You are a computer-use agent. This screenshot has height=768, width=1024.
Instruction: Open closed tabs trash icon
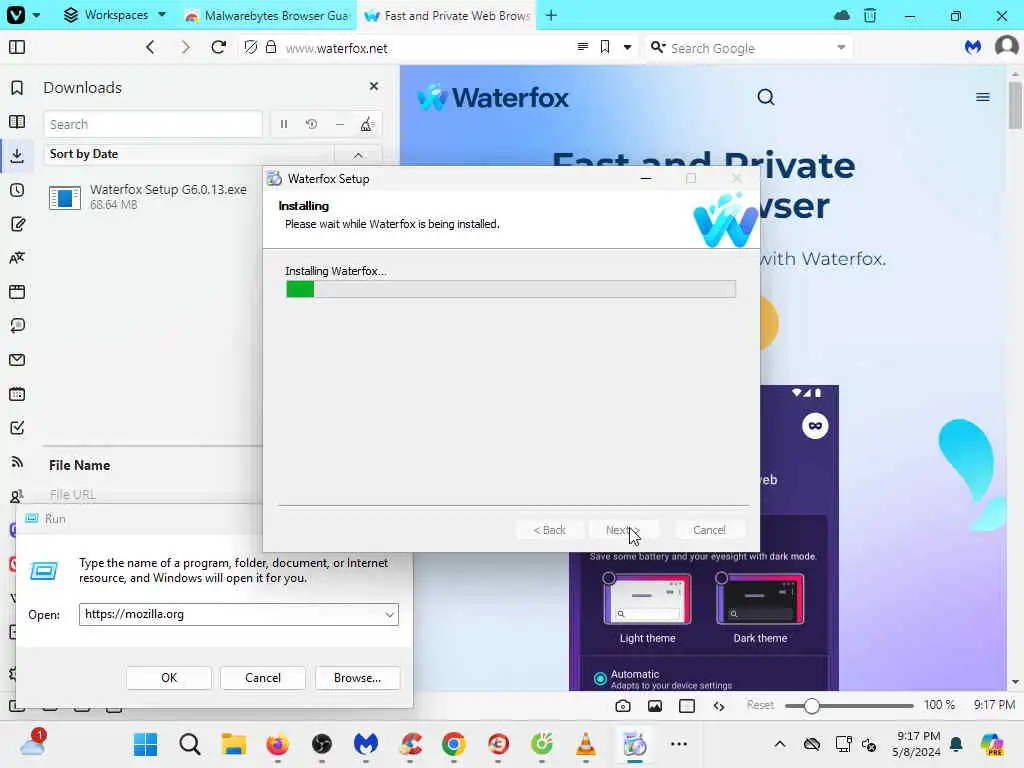[x=870, y=15]
